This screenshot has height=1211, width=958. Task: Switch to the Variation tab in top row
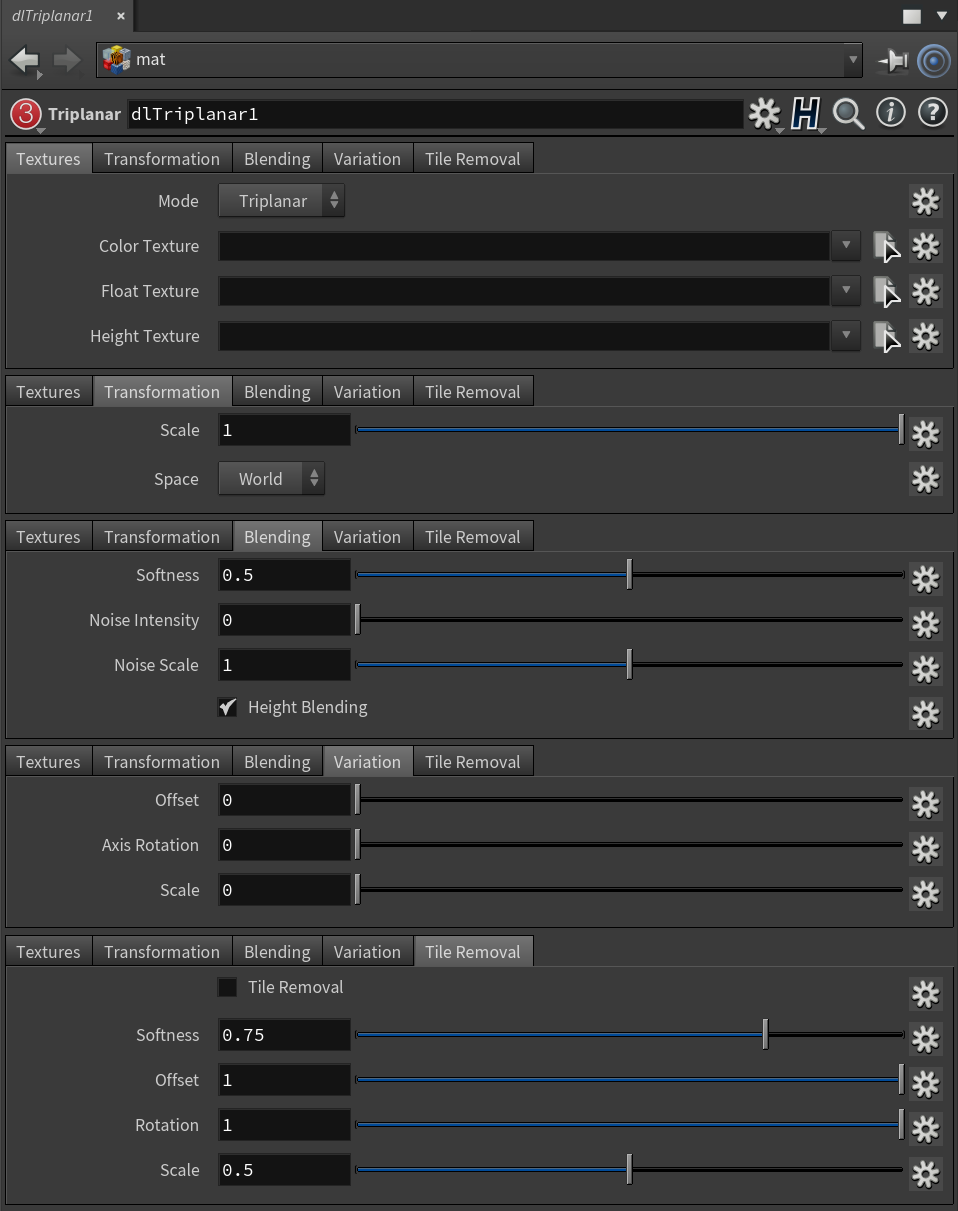click(x=367, y=159)
